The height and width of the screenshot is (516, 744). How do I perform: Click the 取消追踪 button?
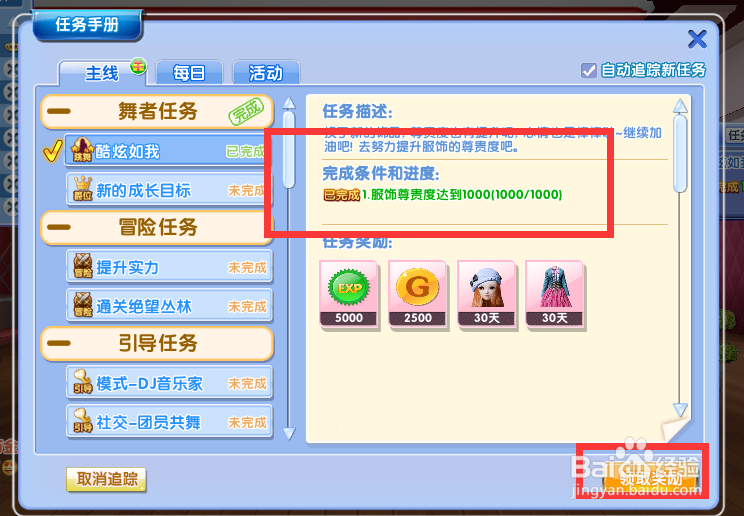[106, 479]
